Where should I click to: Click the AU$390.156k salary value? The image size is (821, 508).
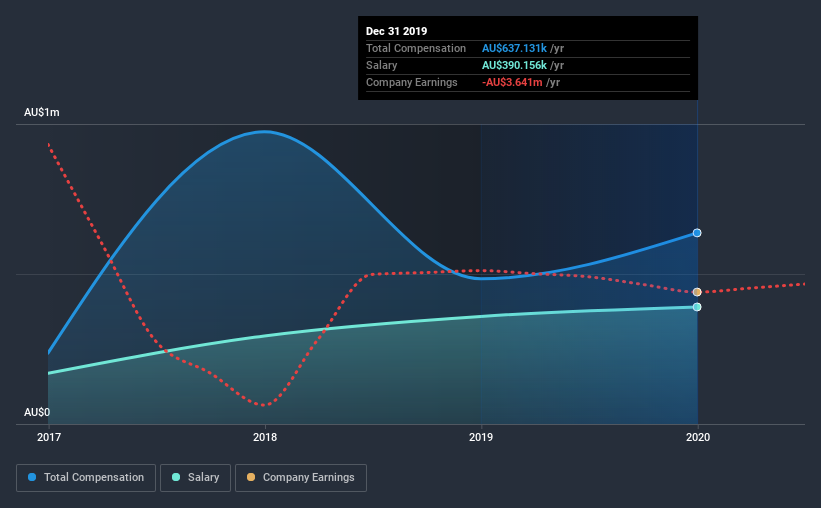coord(514,65)
